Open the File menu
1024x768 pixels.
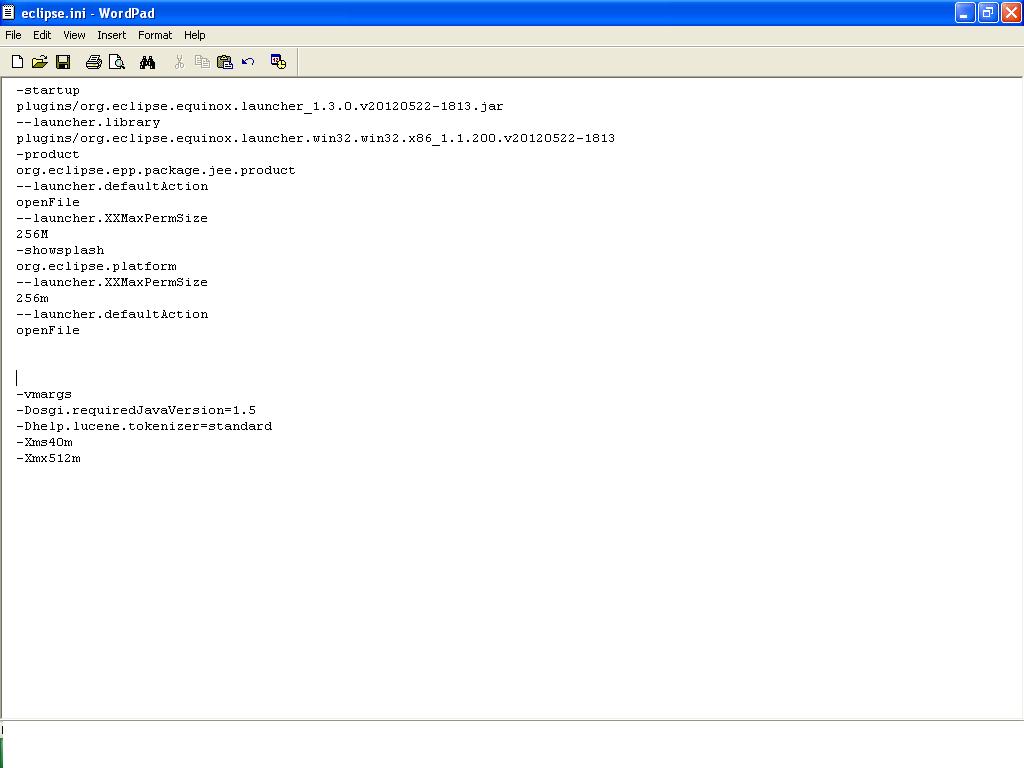[13, 35]
